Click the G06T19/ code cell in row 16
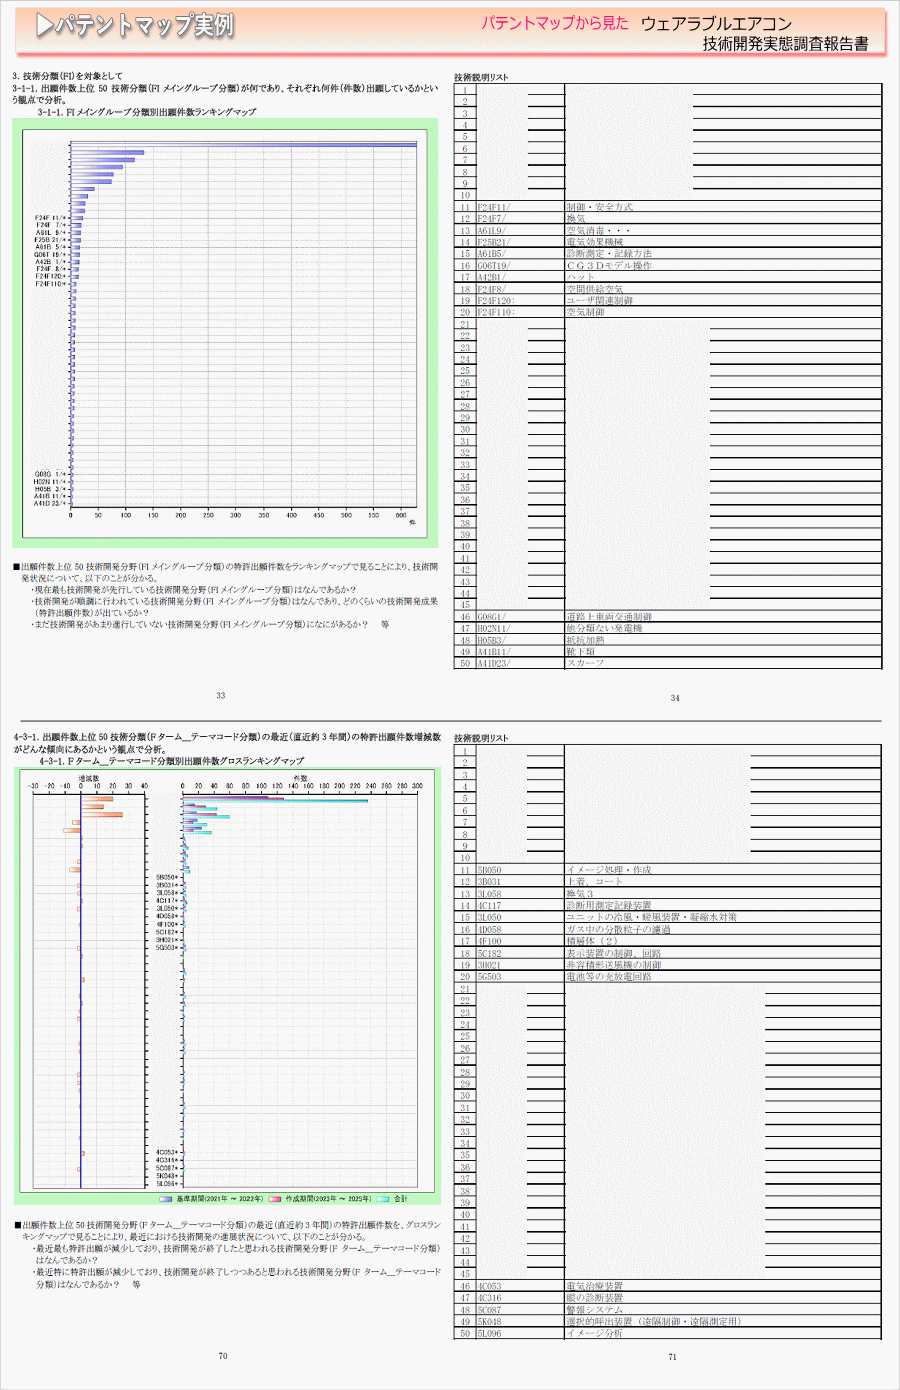The height and width of the screenshot is (1390, 900). [x=493, y=266]
